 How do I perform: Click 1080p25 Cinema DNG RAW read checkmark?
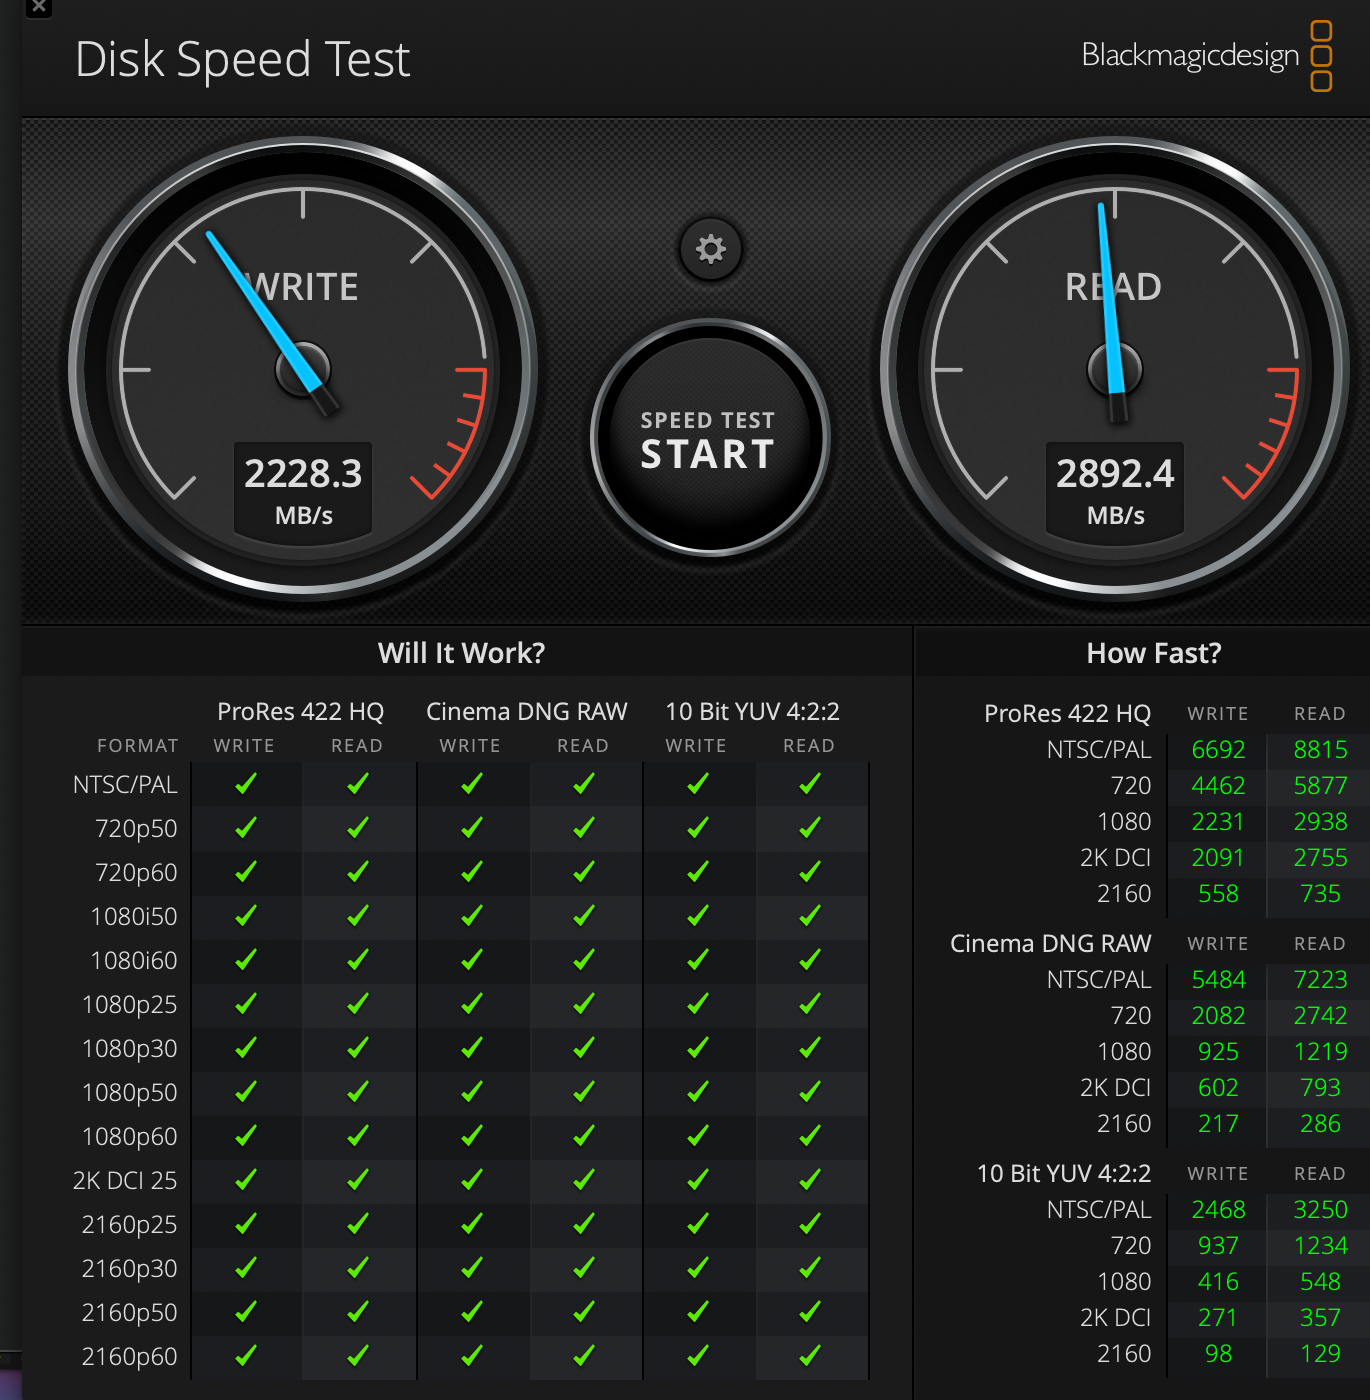(x=584, y=1004)
